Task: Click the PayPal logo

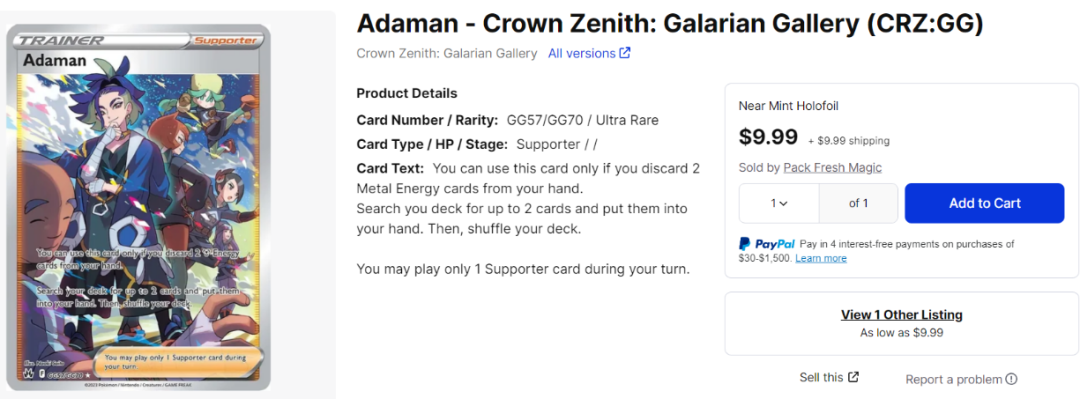Action: point(767,244)
